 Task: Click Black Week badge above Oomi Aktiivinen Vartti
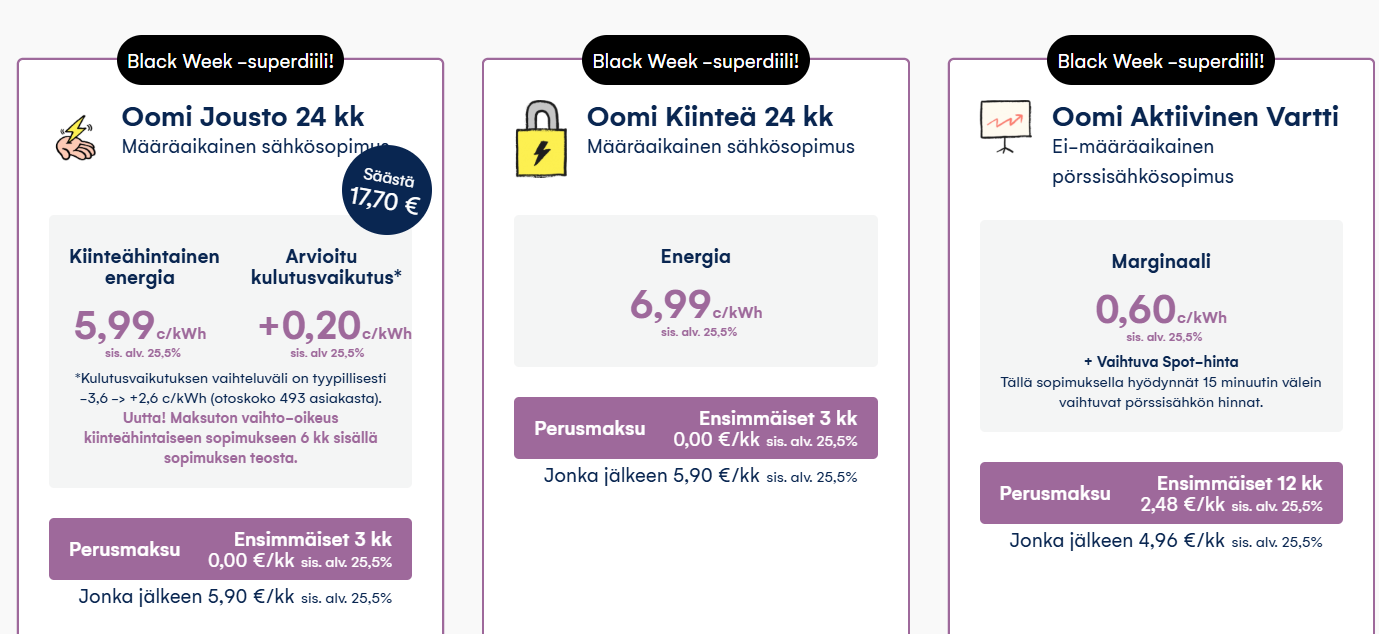click(1161, 61)
